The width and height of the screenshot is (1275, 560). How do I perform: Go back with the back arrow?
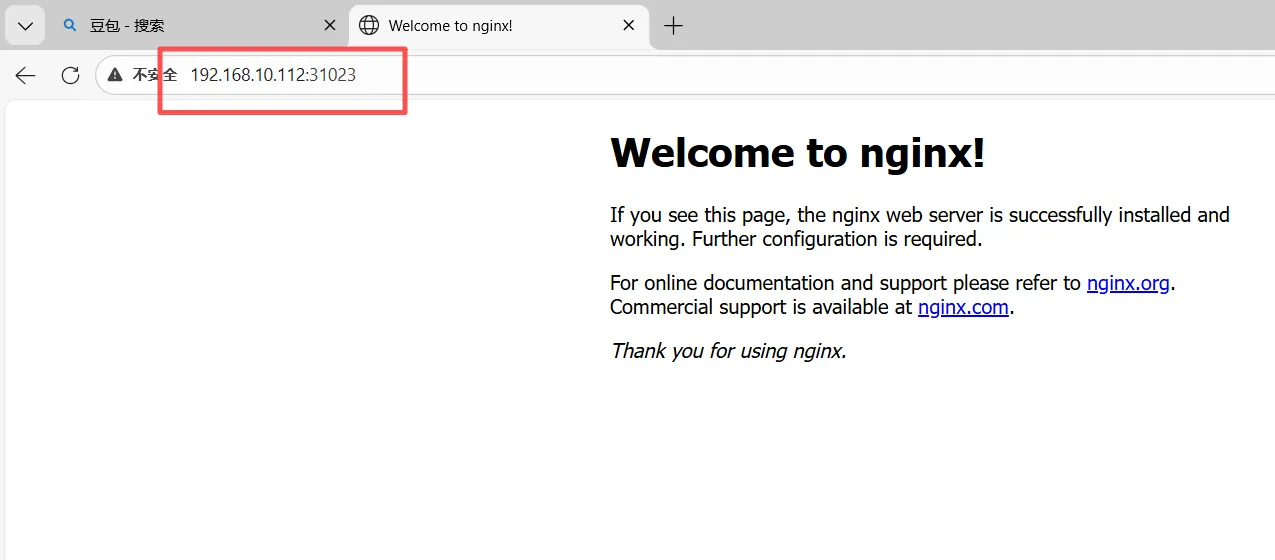pyautogui.click(x=26, y=75)
